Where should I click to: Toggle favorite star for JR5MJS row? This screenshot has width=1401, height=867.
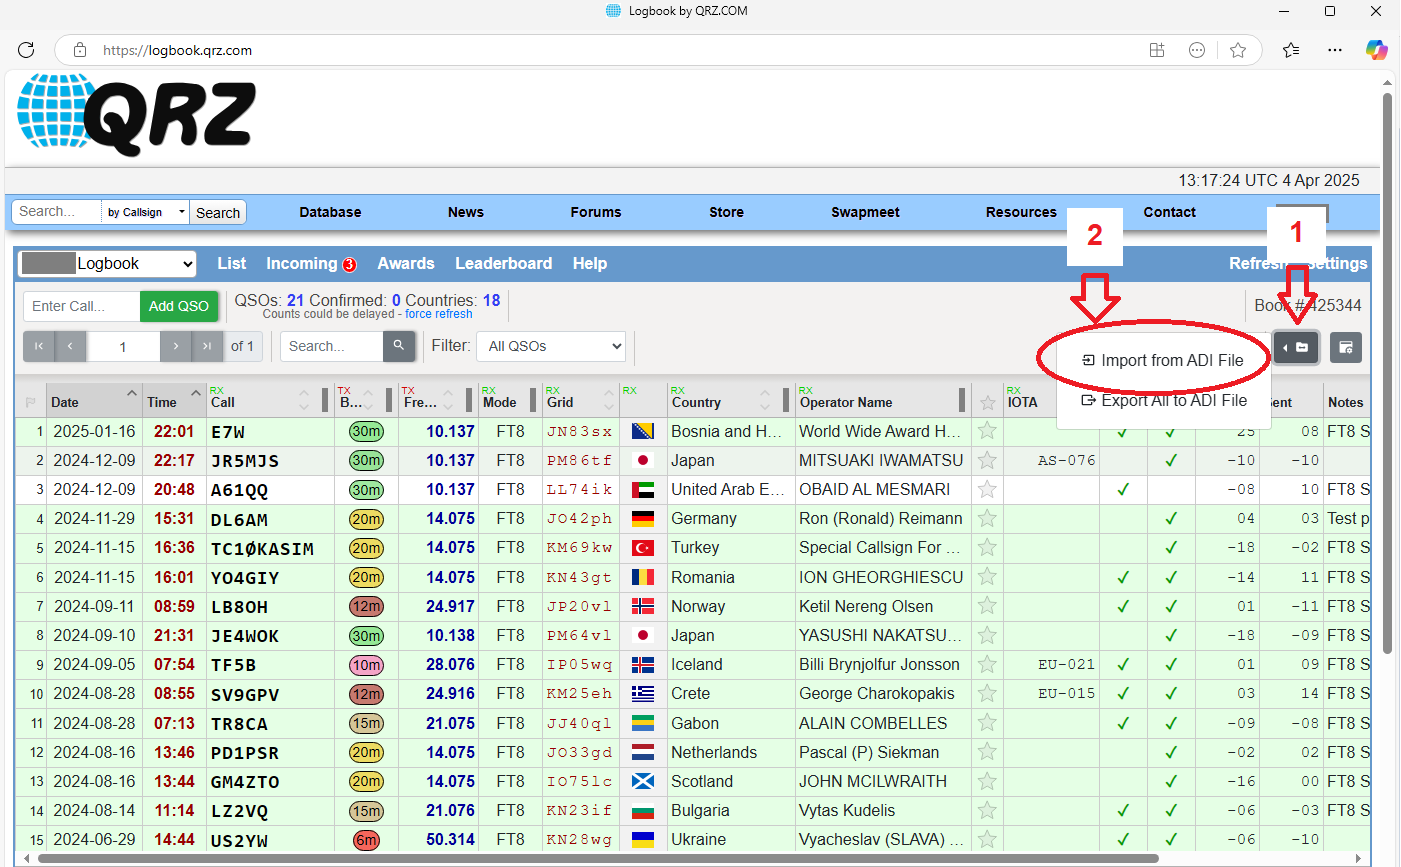pyautogui.click(x=987, y=460)
